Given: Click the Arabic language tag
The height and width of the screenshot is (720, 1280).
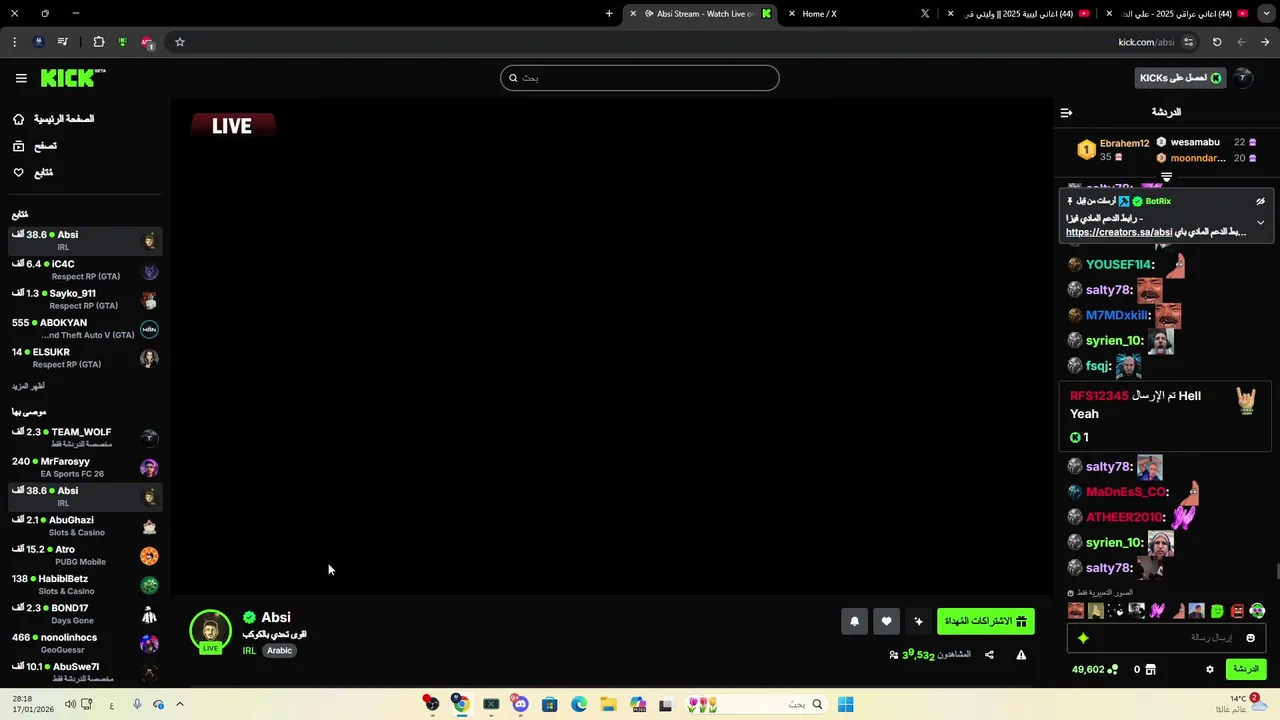Looking at the screenshot, I should (x=279, y=651).
